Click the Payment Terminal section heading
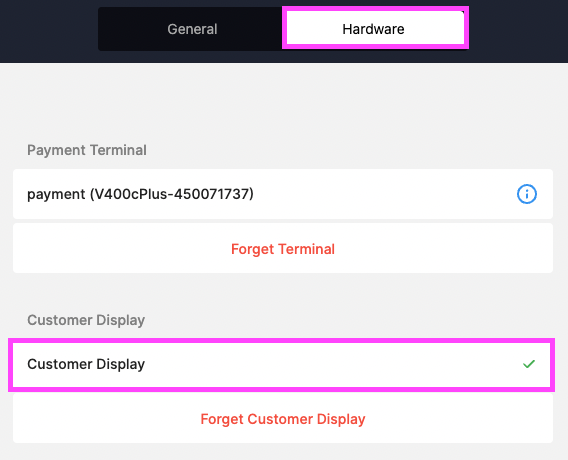568x460 pixels. (87, 150)
